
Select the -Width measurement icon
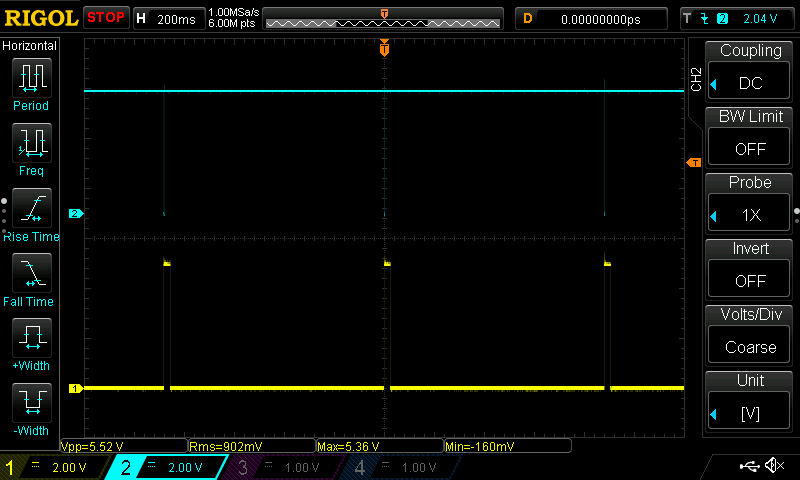point(32,402)
